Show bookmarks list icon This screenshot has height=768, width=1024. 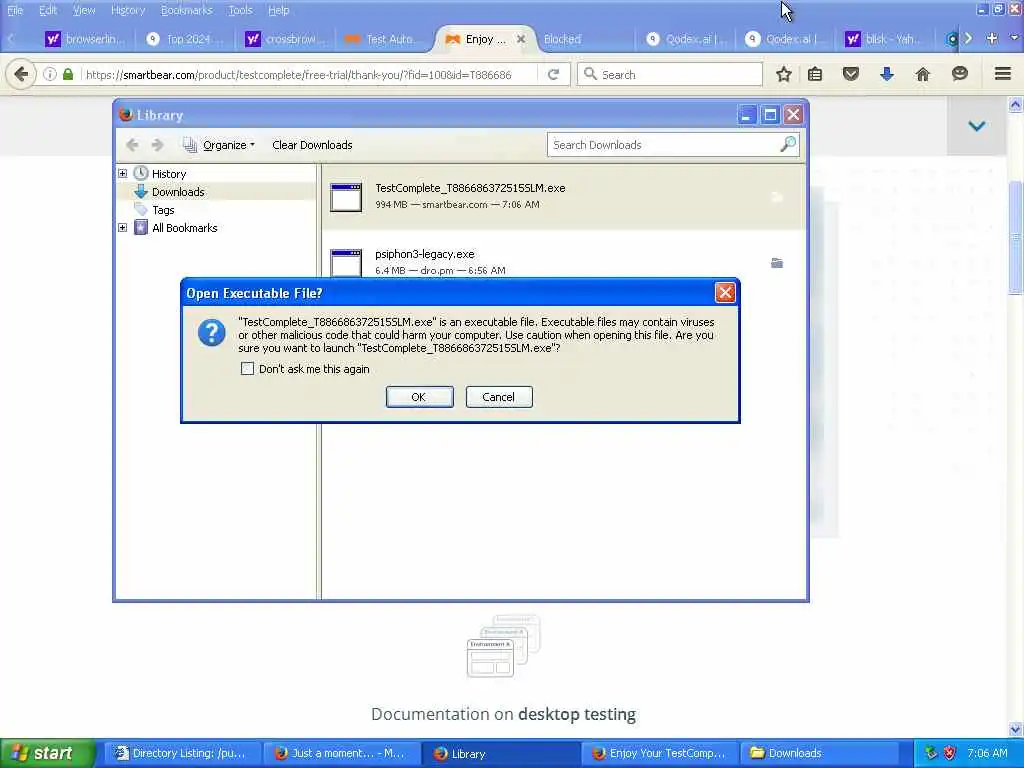click(x=815, y=74)
